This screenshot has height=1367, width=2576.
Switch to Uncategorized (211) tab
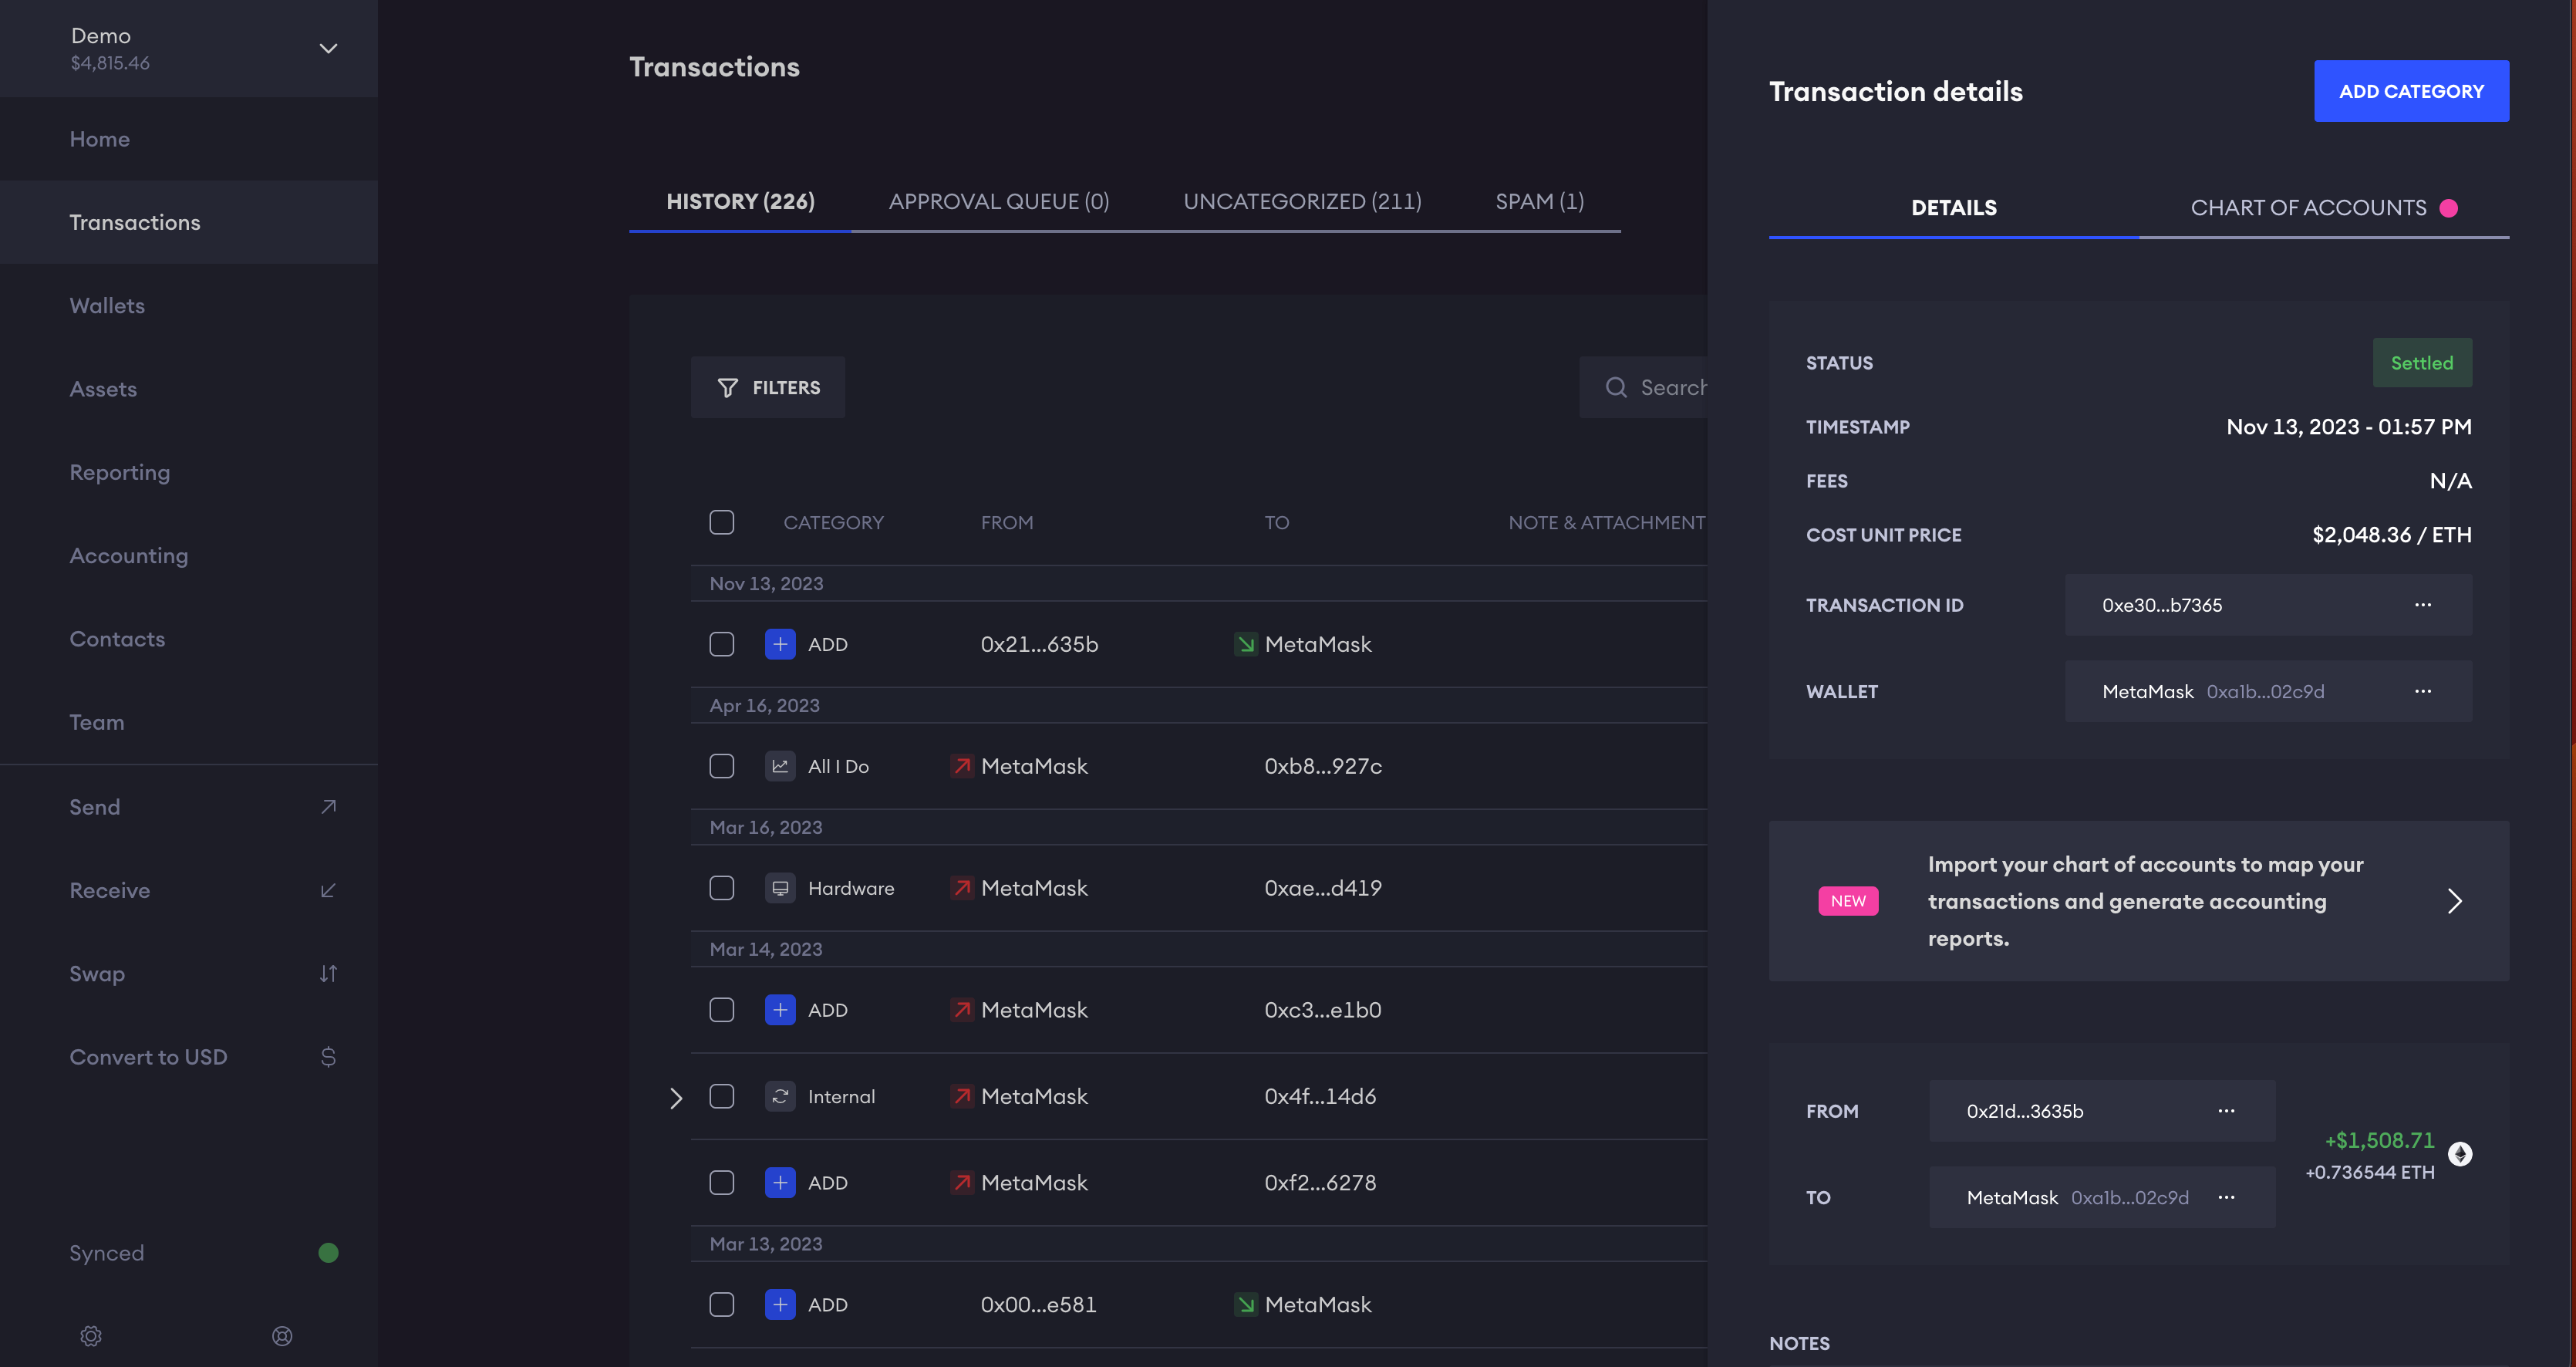(x=1302, y=202)
